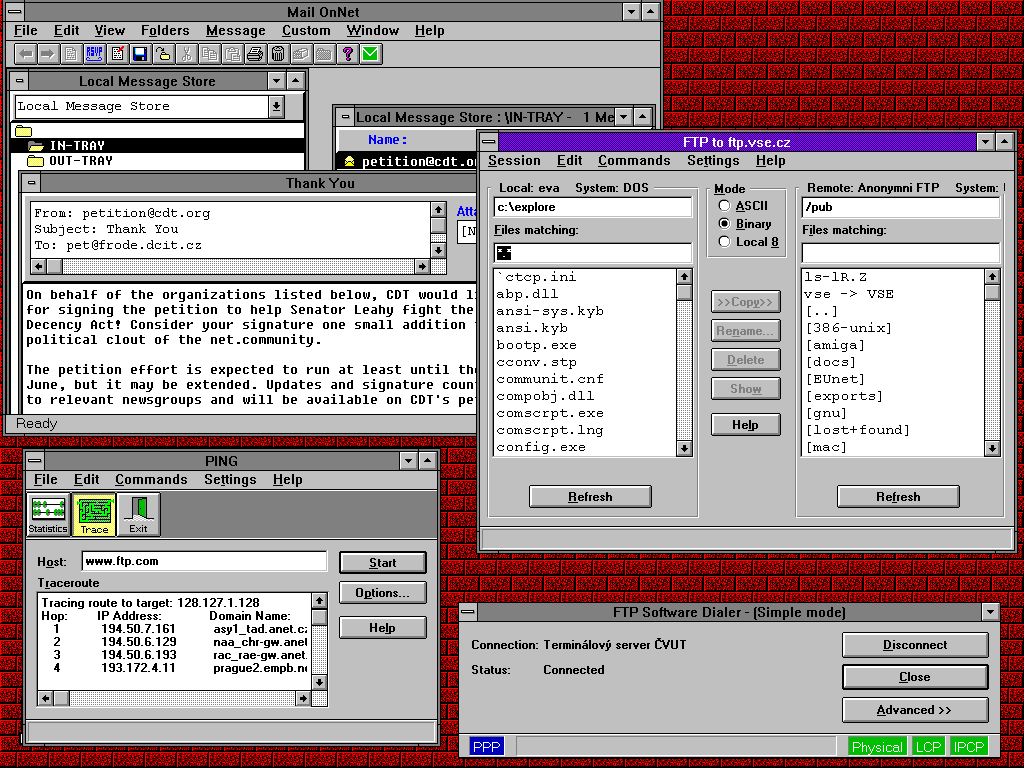
Task: Select Binary transfer mode
Action: click(725, 224)
